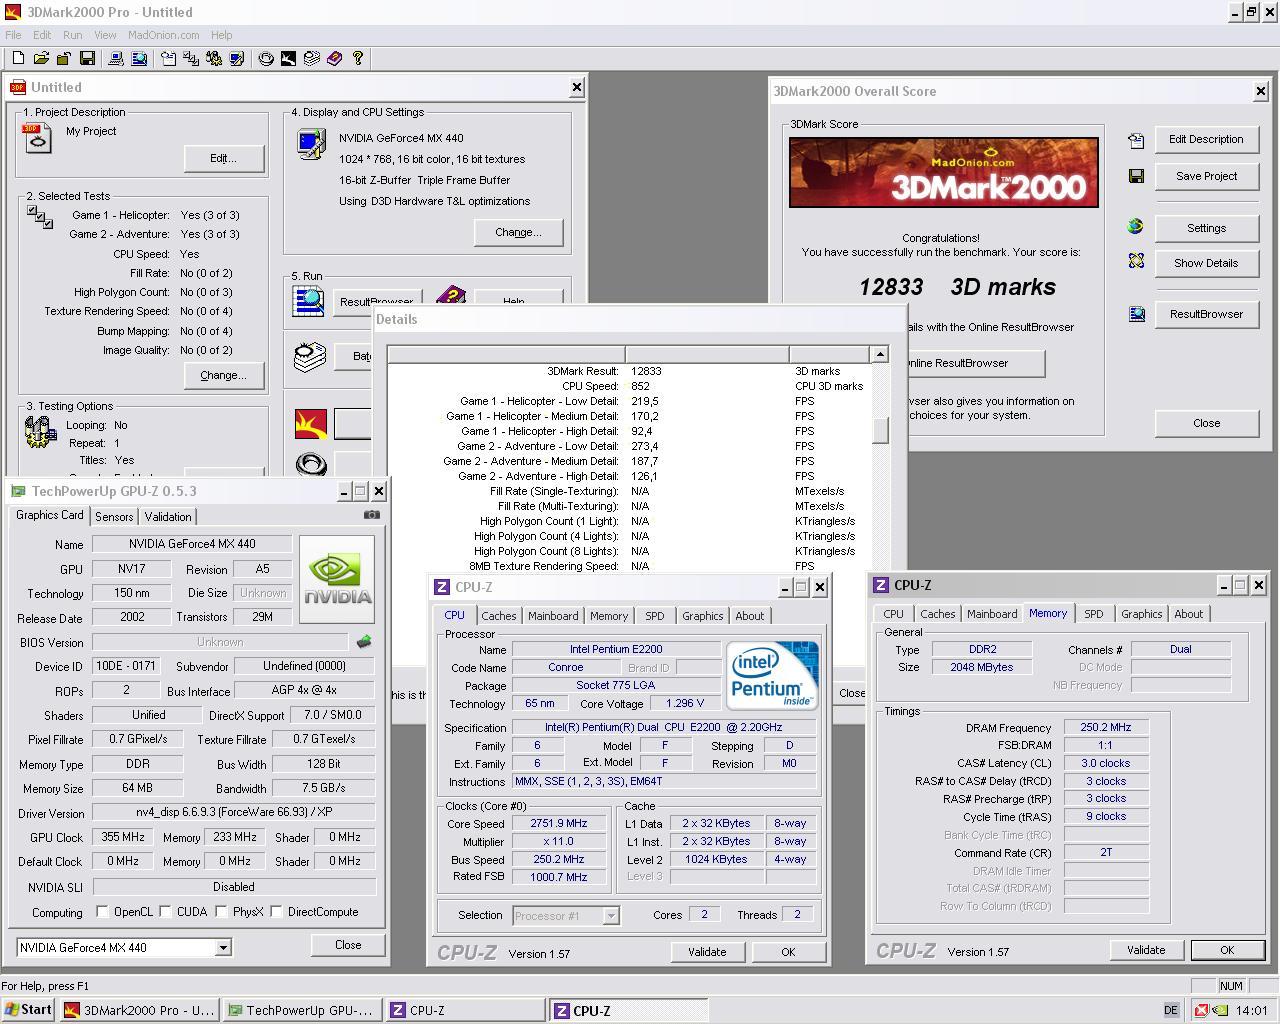1280x1024 pixels.
Task: Click the Overall Score Close button
Action: point(1206,423)
